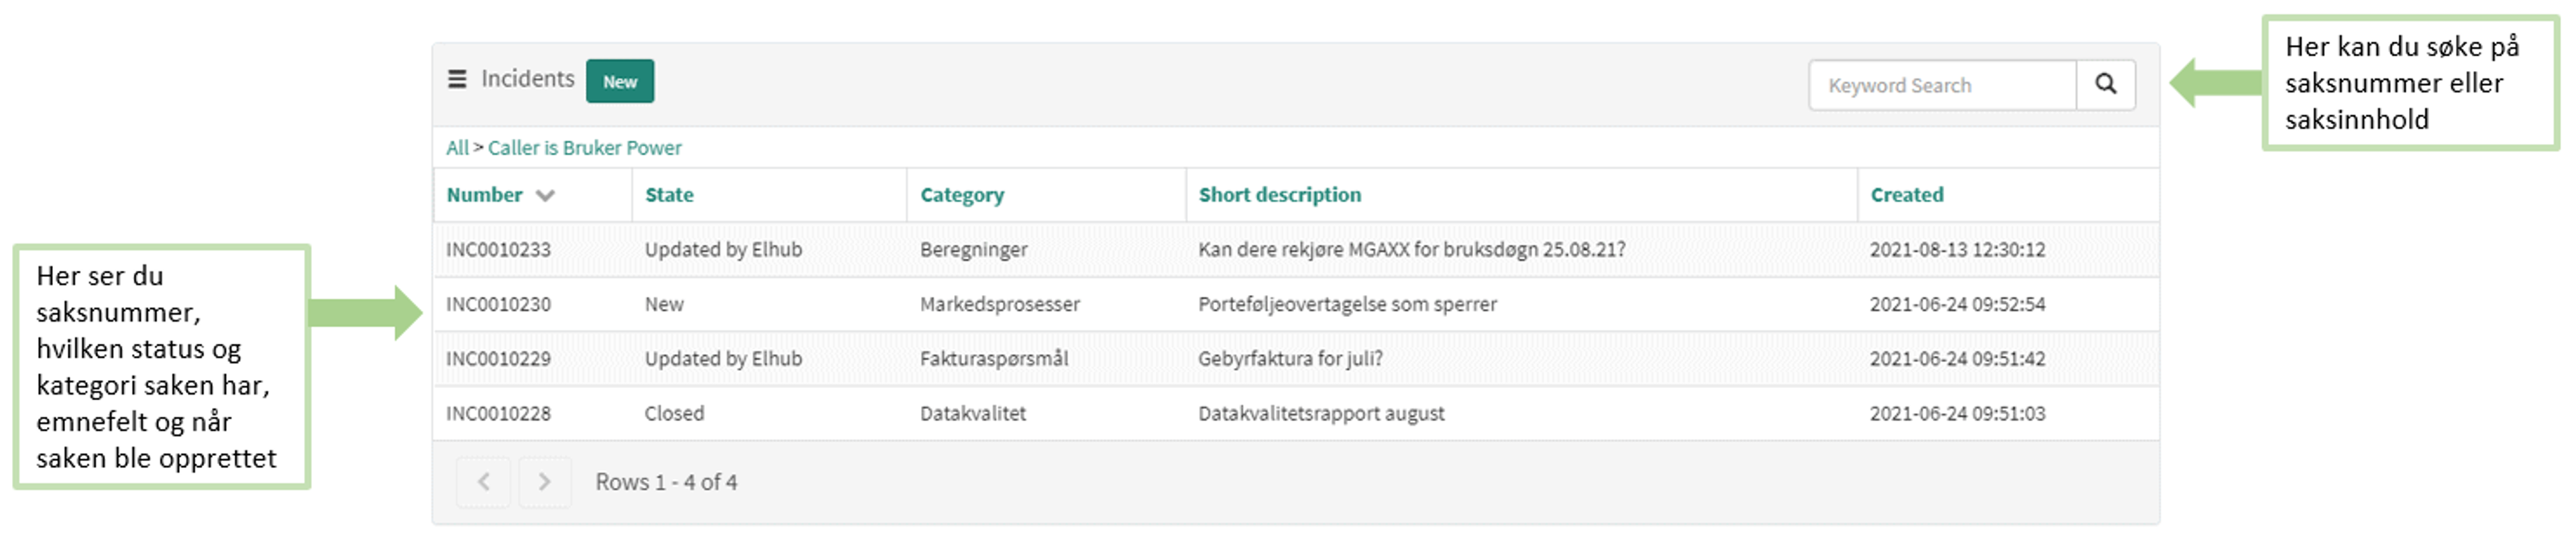The image size is (2576, 559).
Task: Click the magnifier search icon button
Action: coord(2105,84)
